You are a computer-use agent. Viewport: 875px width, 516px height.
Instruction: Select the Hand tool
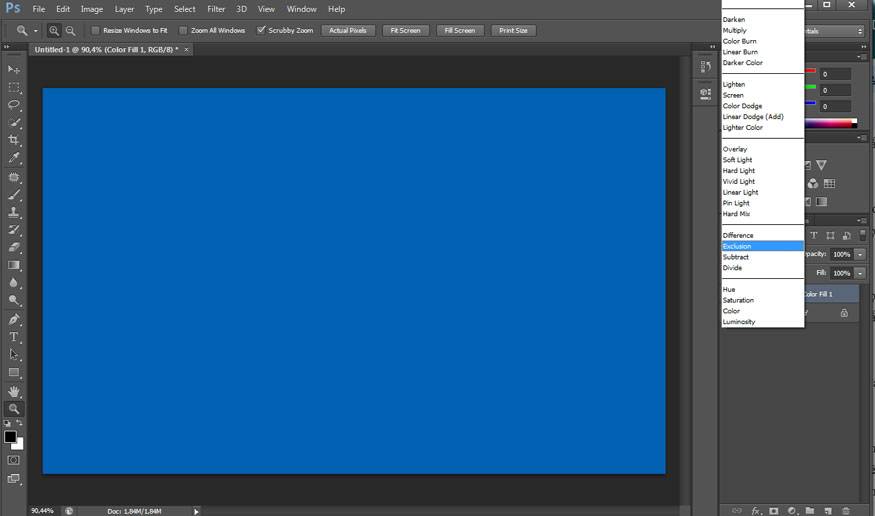pyautogui.click(x=14, y=391)
